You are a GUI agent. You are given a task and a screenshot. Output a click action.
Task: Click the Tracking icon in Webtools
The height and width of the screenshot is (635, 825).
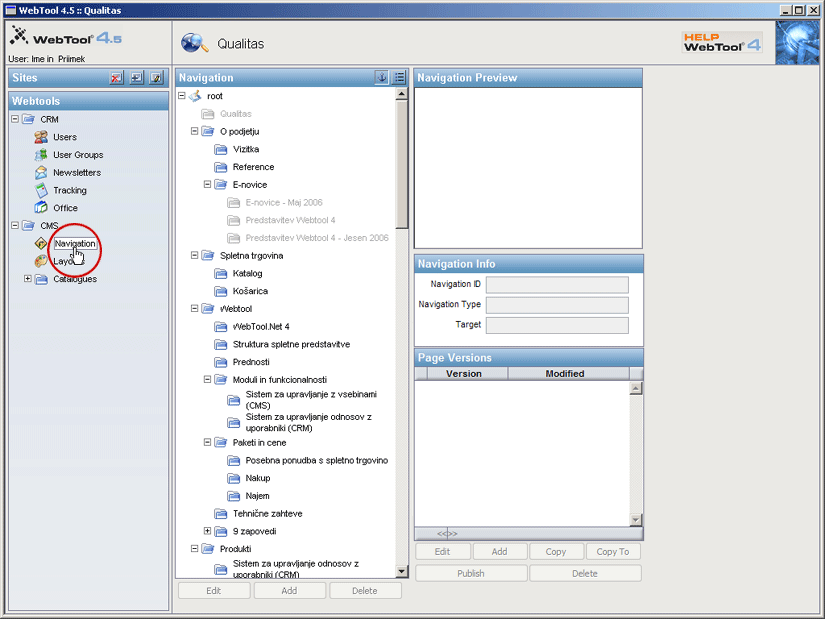click(x=41, y=190)
